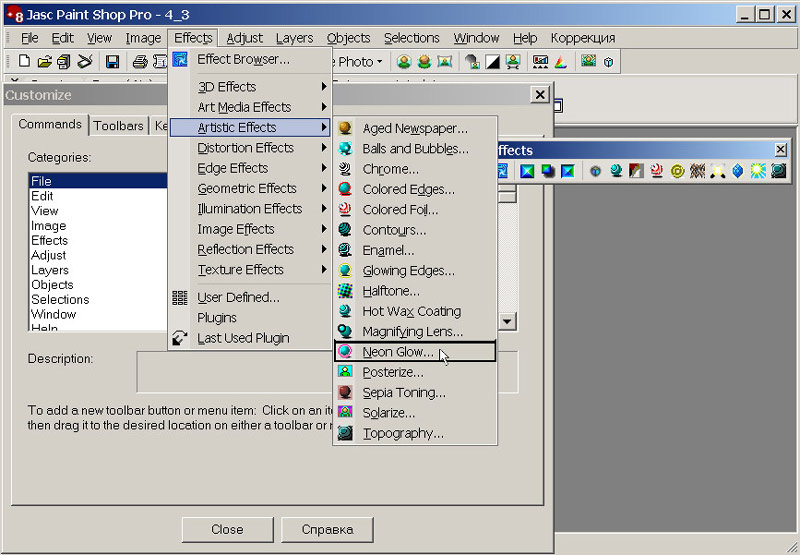Click the Справка help button

[327, 529]
